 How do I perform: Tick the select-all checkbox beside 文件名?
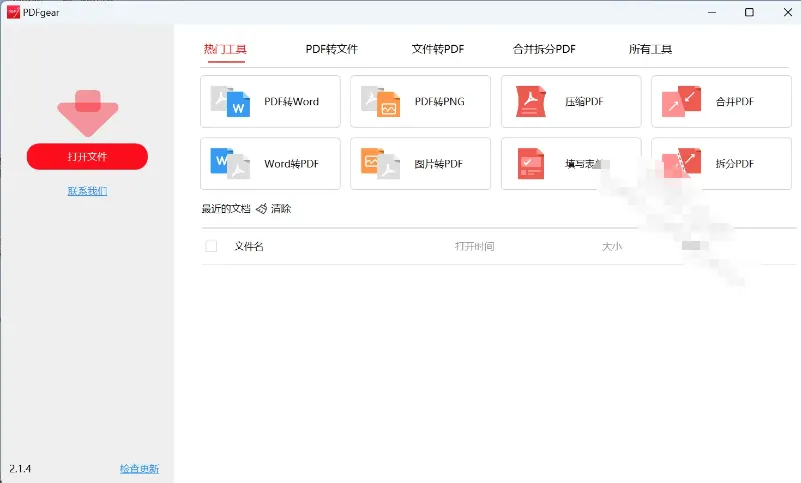[x=211, y=246]
